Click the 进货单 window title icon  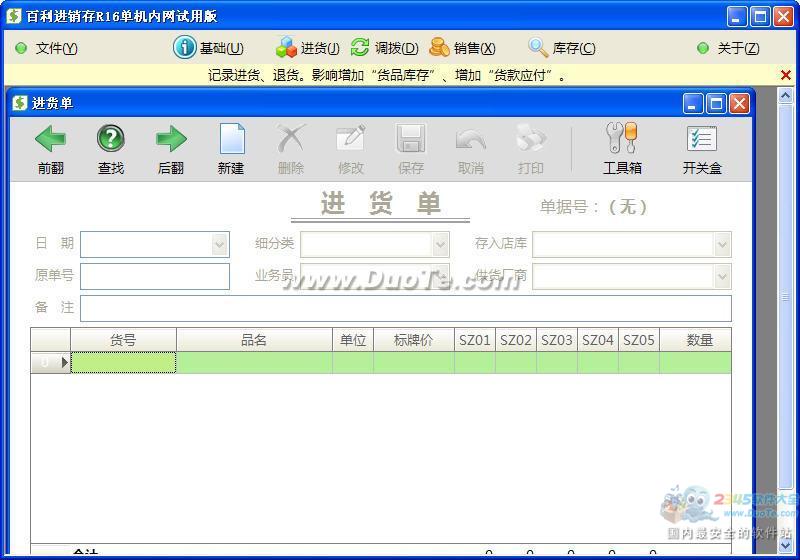click(19, 103)
